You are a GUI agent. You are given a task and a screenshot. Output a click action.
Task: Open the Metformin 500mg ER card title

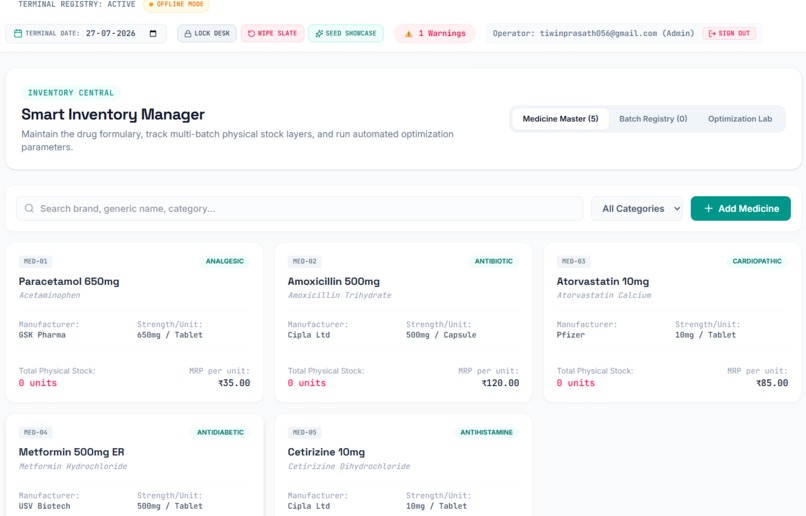pyautogui.click(x=71, y=452)
